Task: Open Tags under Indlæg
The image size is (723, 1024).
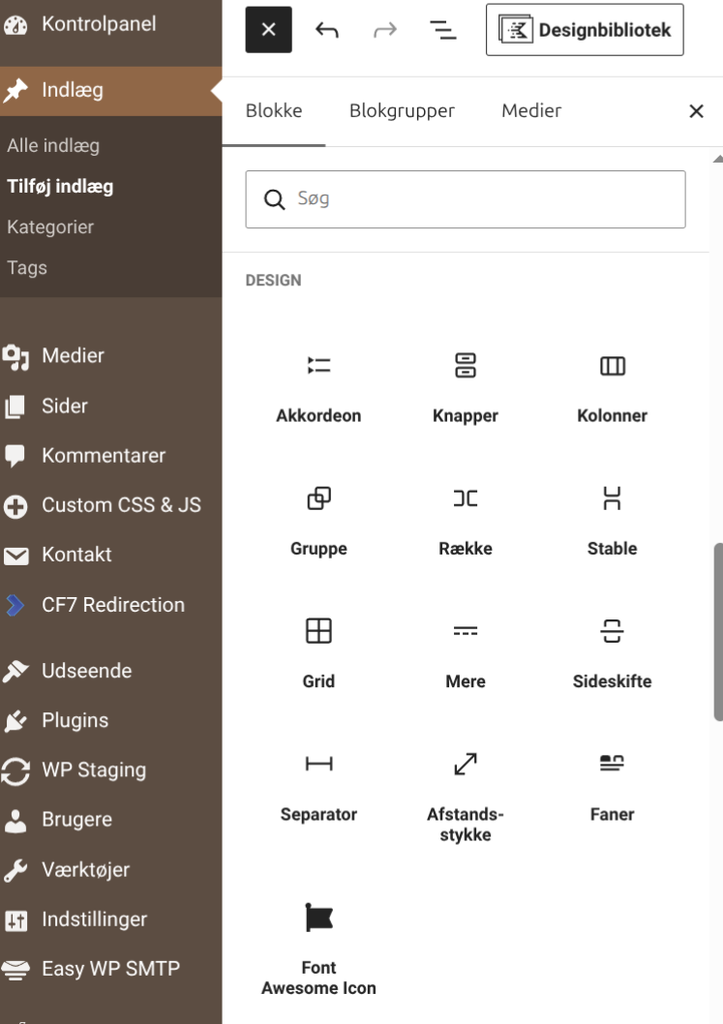Action: [x=27, y=268]
